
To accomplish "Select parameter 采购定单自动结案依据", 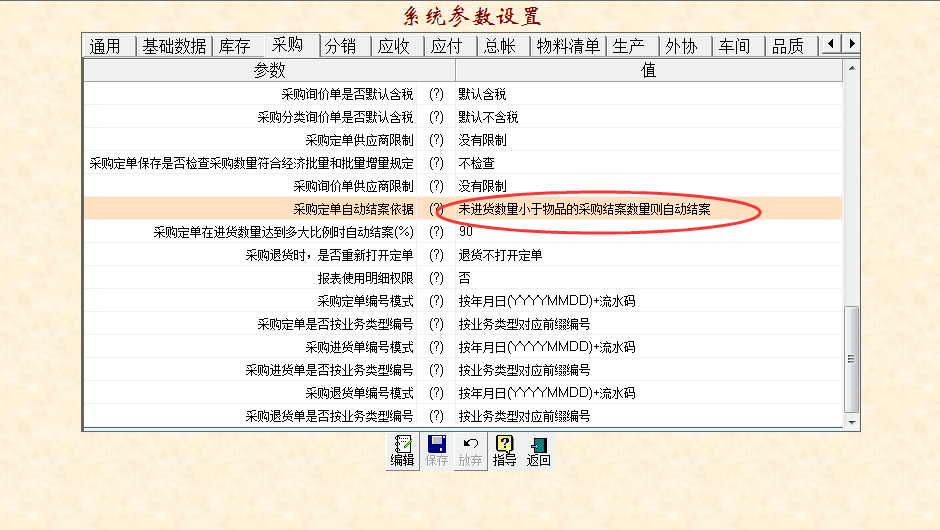I will tap(354, 209).
